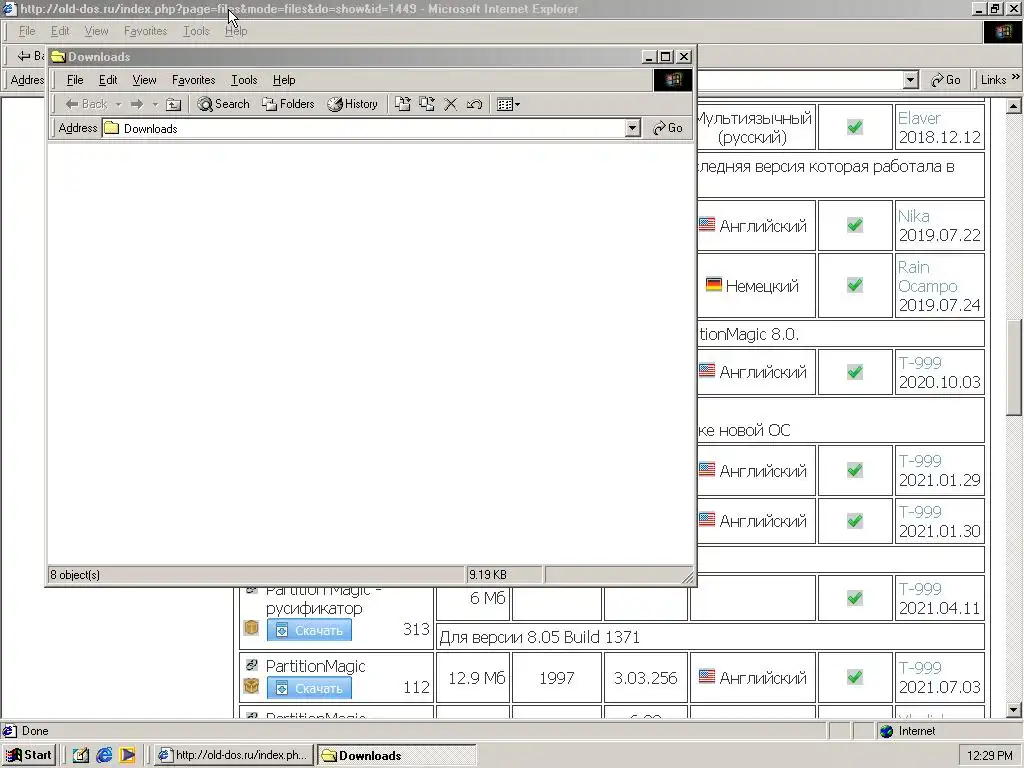Click Go in the Downloads window
The width and height of the screenshot is (1024, 768).
coord(668,128)
